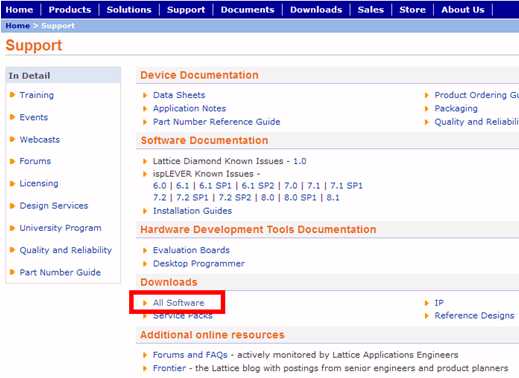Open the Products menu in navigation bar

pyautogui.click(x=70, y=9)
